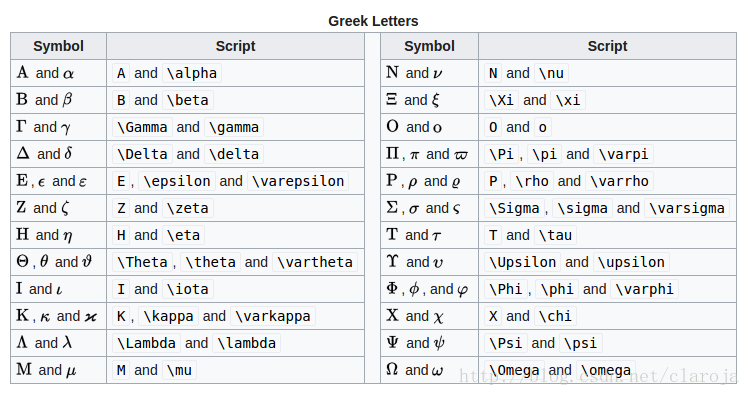Click the Greek Letters table title

tap(373, 21)
